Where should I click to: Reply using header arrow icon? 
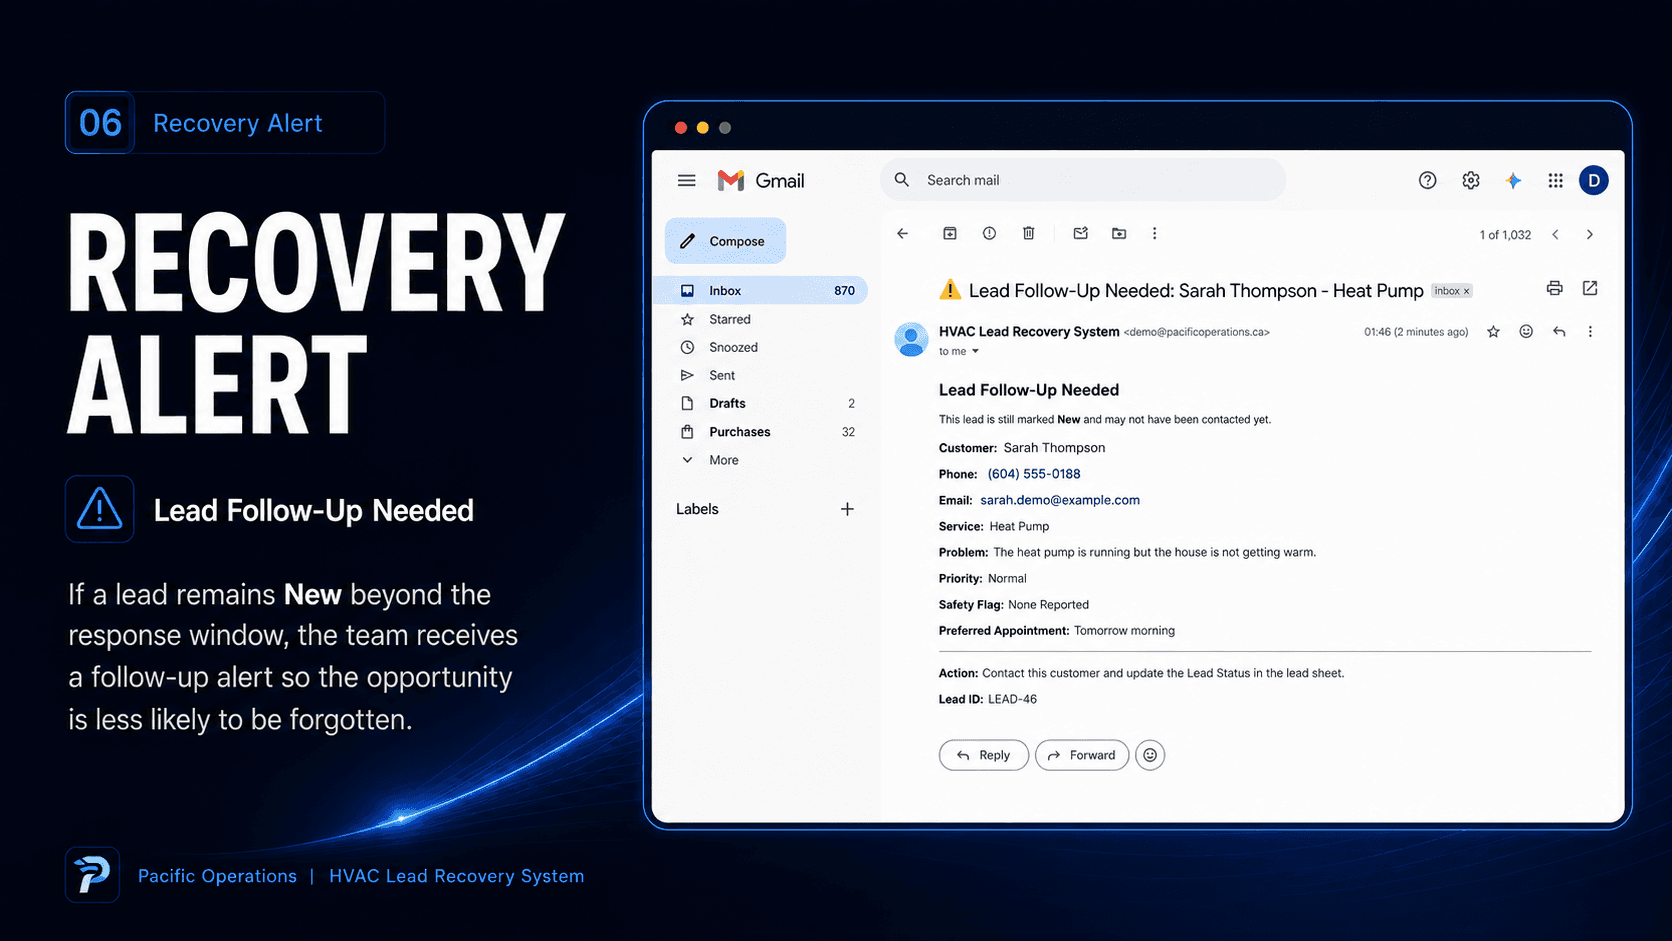click(x=1559, y=332)
